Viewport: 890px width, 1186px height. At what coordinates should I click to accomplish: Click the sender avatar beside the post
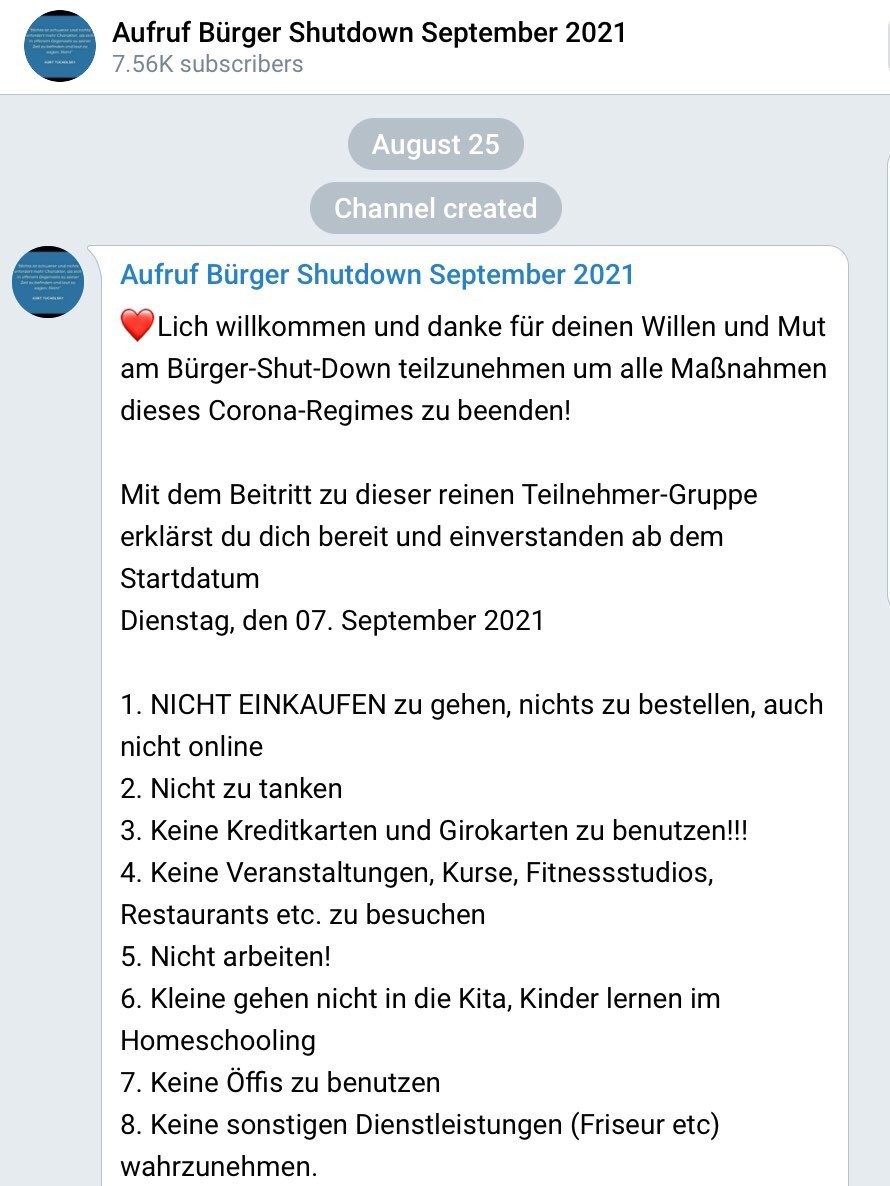pyautogui.click(x=48, y=282)
